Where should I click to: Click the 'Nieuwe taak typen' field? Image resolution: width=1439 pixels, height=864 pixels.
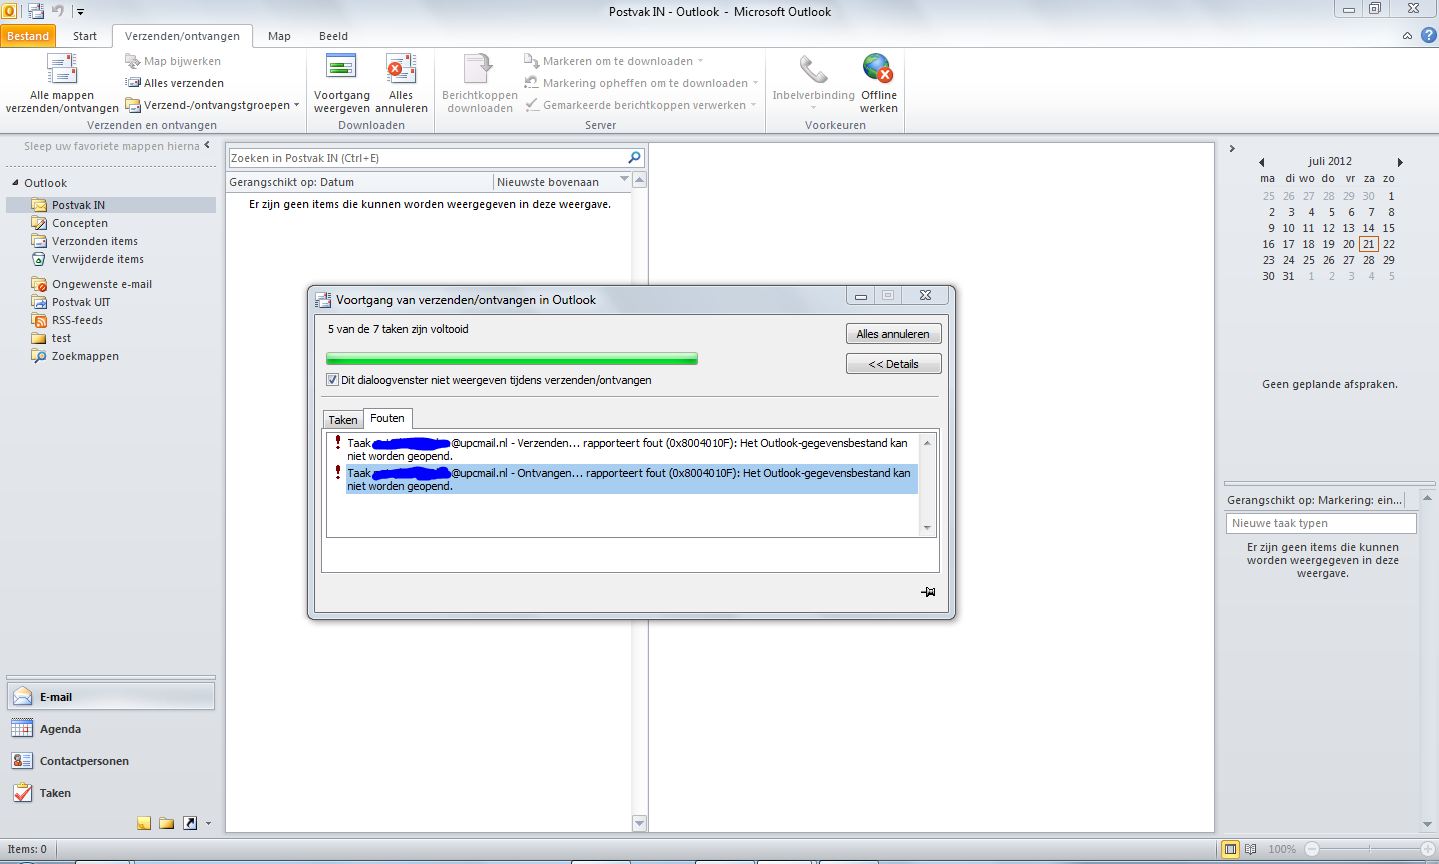[x=1321, y=523]
